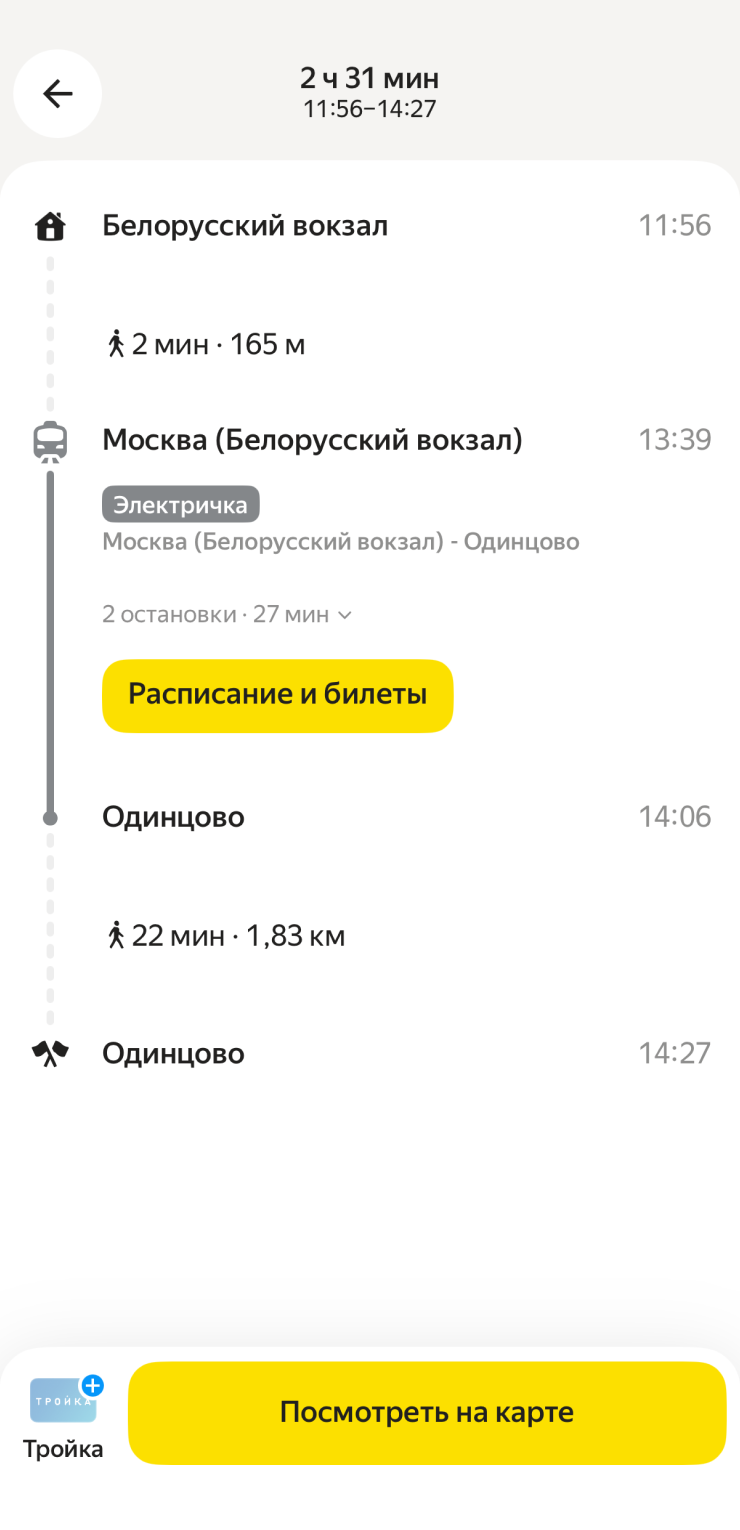Image resolution: width=740 pixels, height=1530 pixels.
Task: Tap the back arrow button
Action: pyautogui.click(x=57, y=93)
